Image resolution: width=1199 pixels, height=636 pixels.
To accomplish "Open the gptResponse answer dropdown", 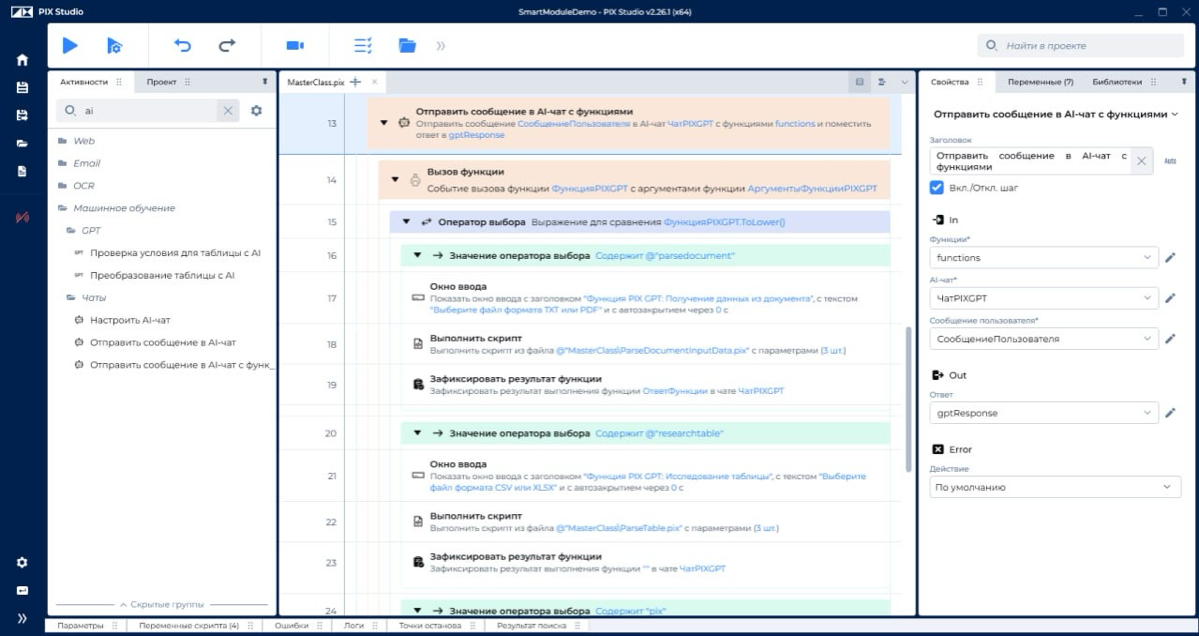I will [1044, 413].
